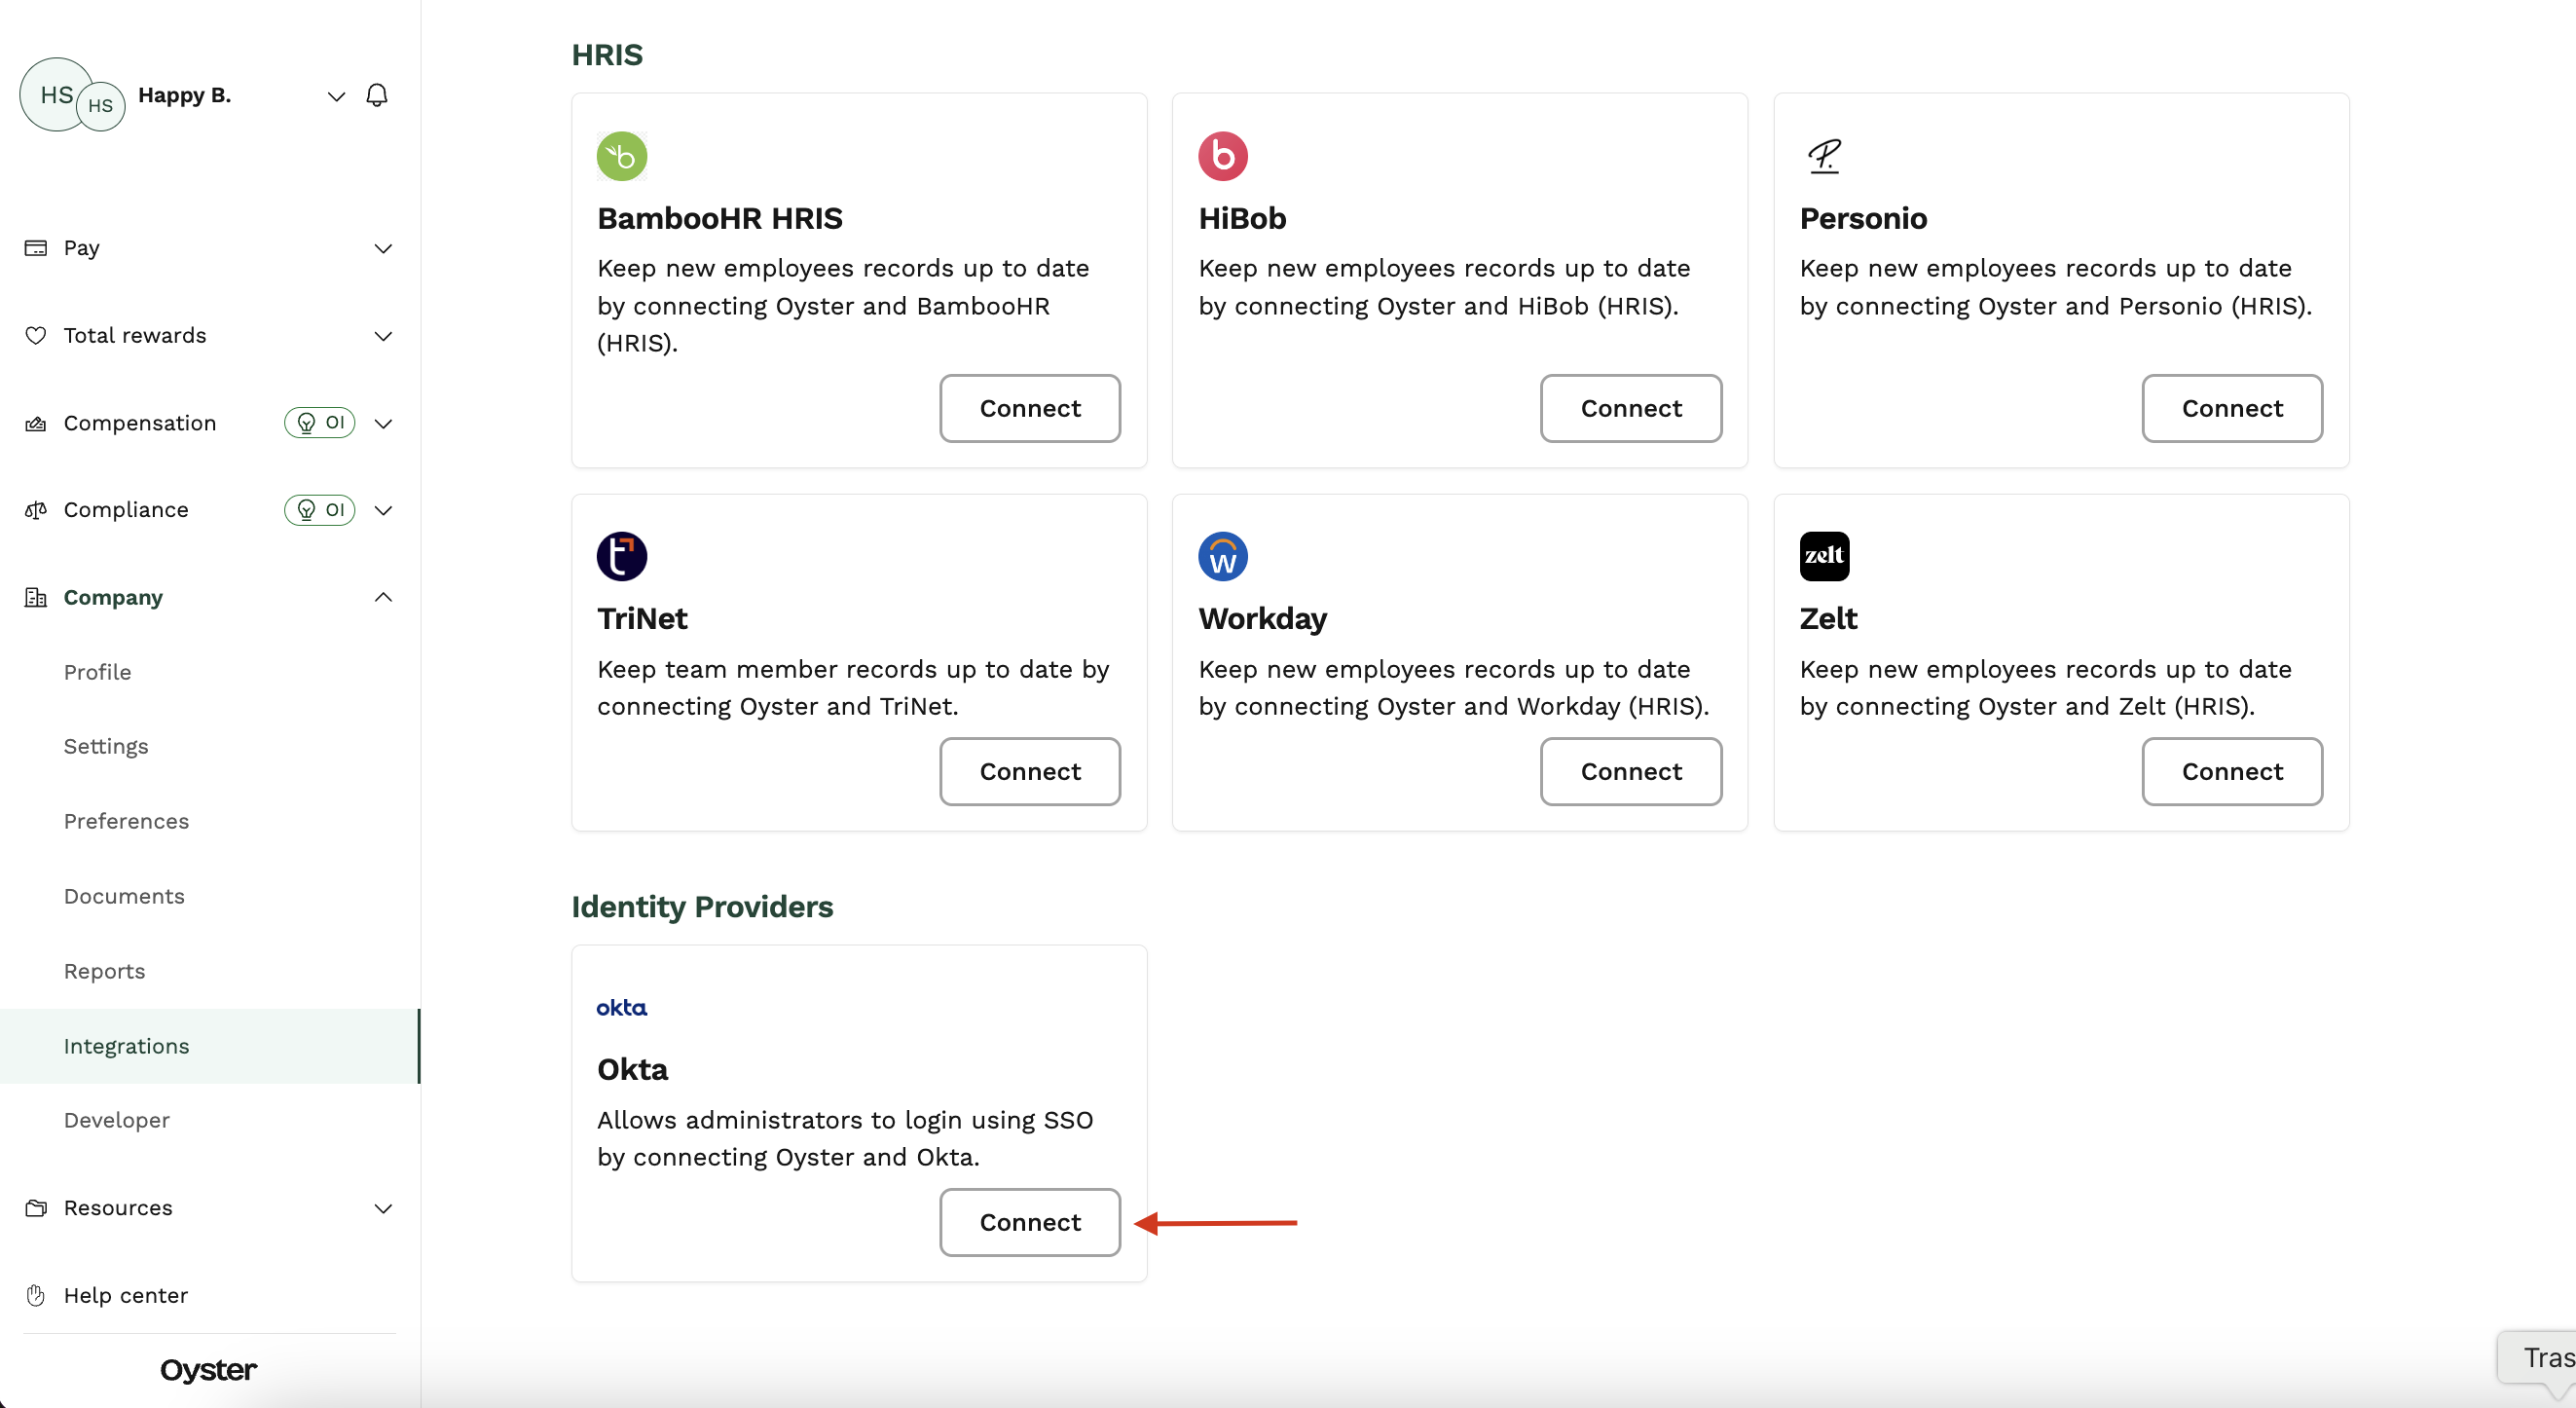
Task: Click the OI badge next to Compensation
Action: 320,423
